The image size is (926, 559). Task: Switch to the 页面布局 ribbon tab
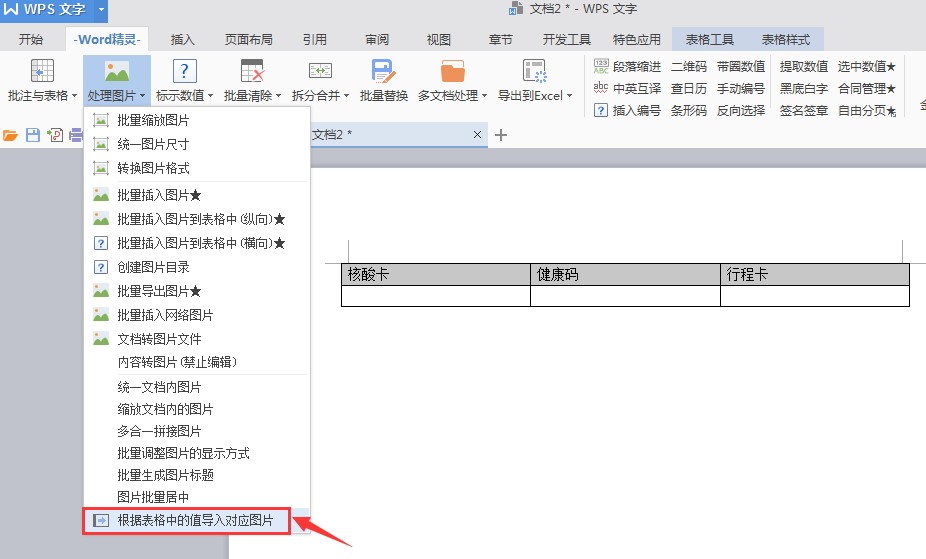tap(249, 40)
